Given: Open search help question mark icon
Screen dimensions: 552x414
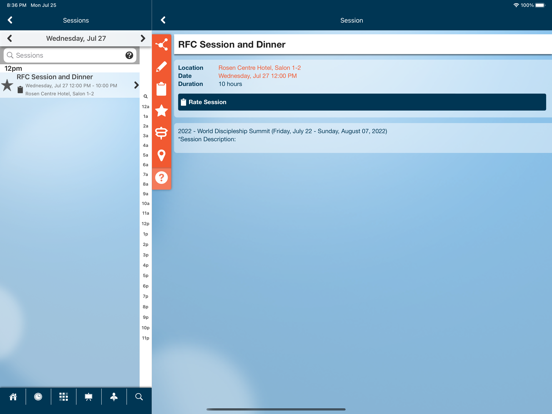Looking at the screenshot, I should pyautogui.click(x=129, y=55).
